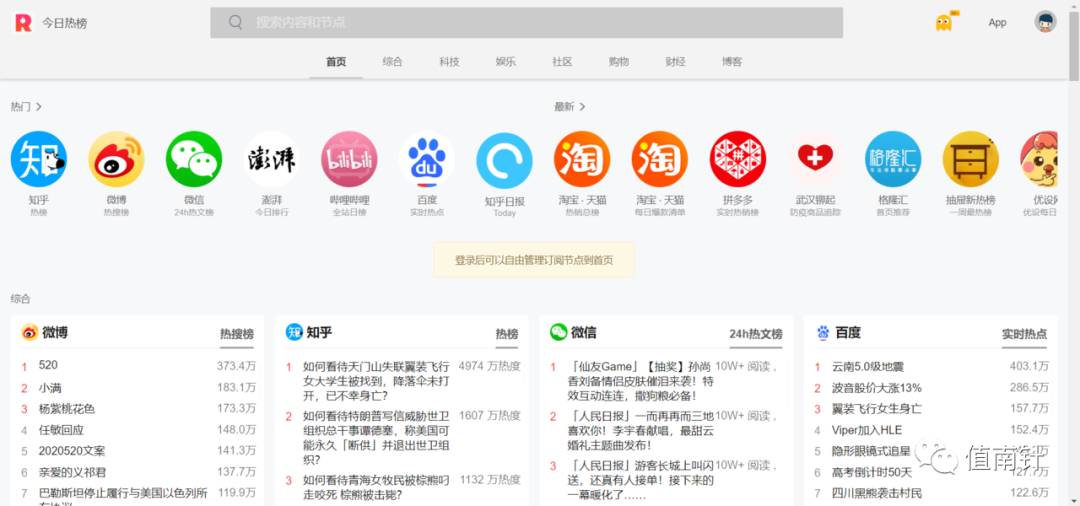Switch to the 社区 tab
The image size is (1080, 506).
(562, 62)
